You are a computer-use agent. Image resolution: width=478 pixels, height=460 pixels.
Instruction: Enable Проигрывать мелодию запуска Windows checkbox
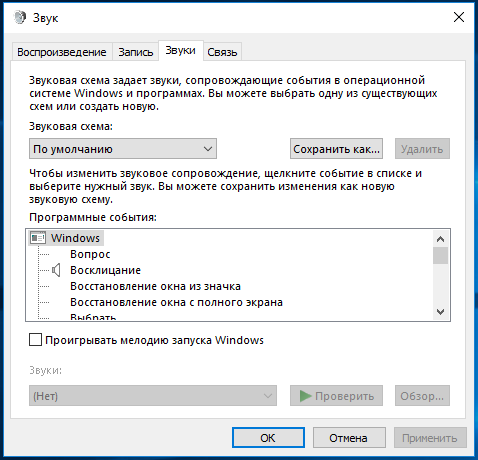pos(35,340)
